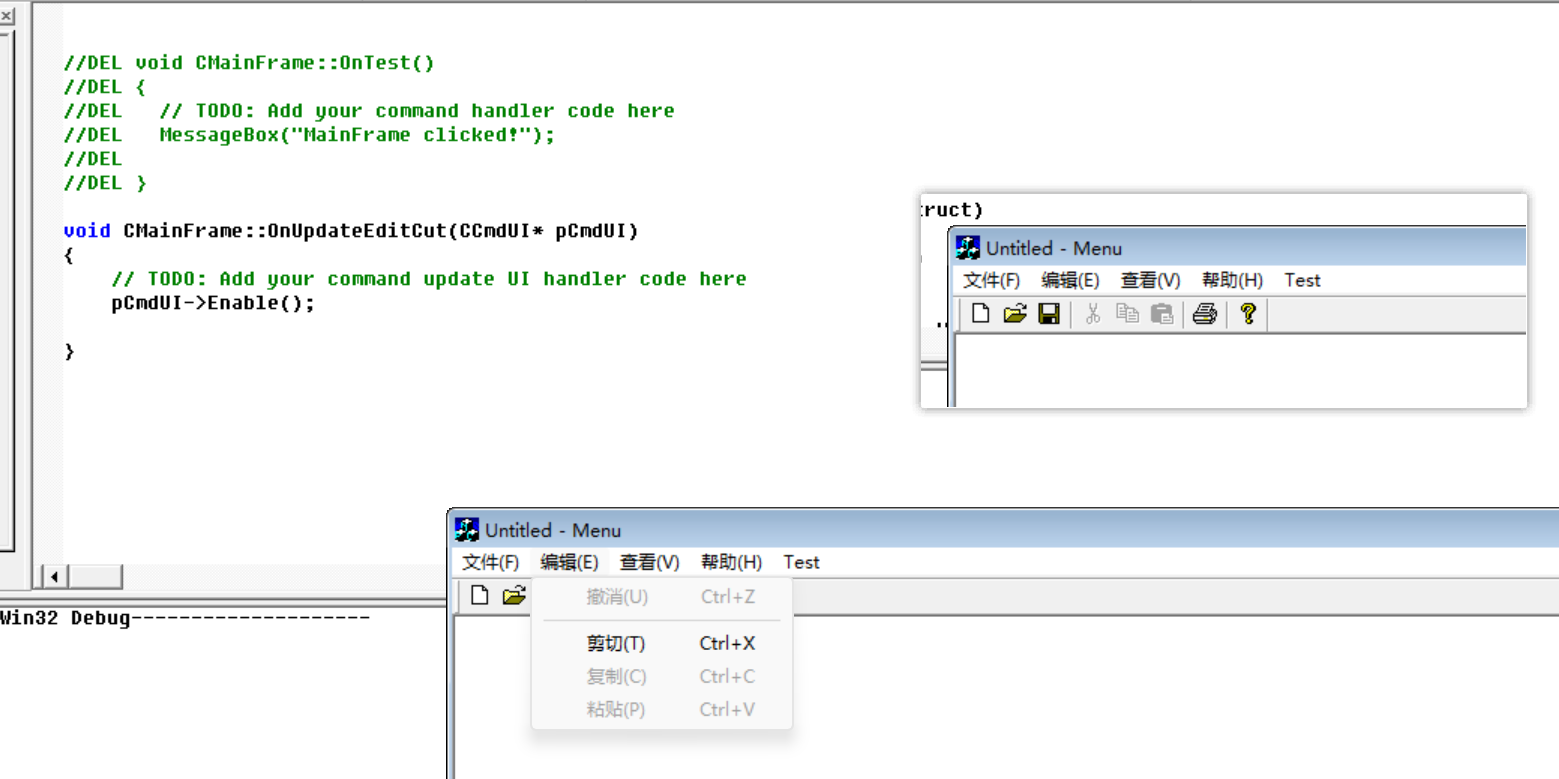Viewport: 1559px width, 779px height.
Task: Click the title text of lower Untitled - Menu window
Action: pyautogui.click(x=553, y=530)
